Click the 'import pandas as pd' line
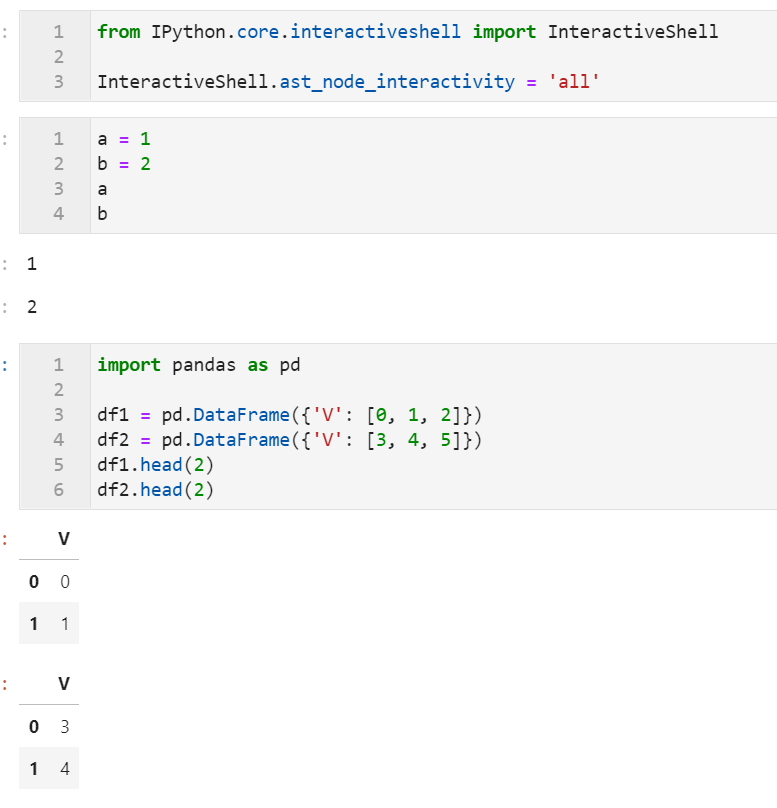This screenshot has width=777, height=808. 199,365
